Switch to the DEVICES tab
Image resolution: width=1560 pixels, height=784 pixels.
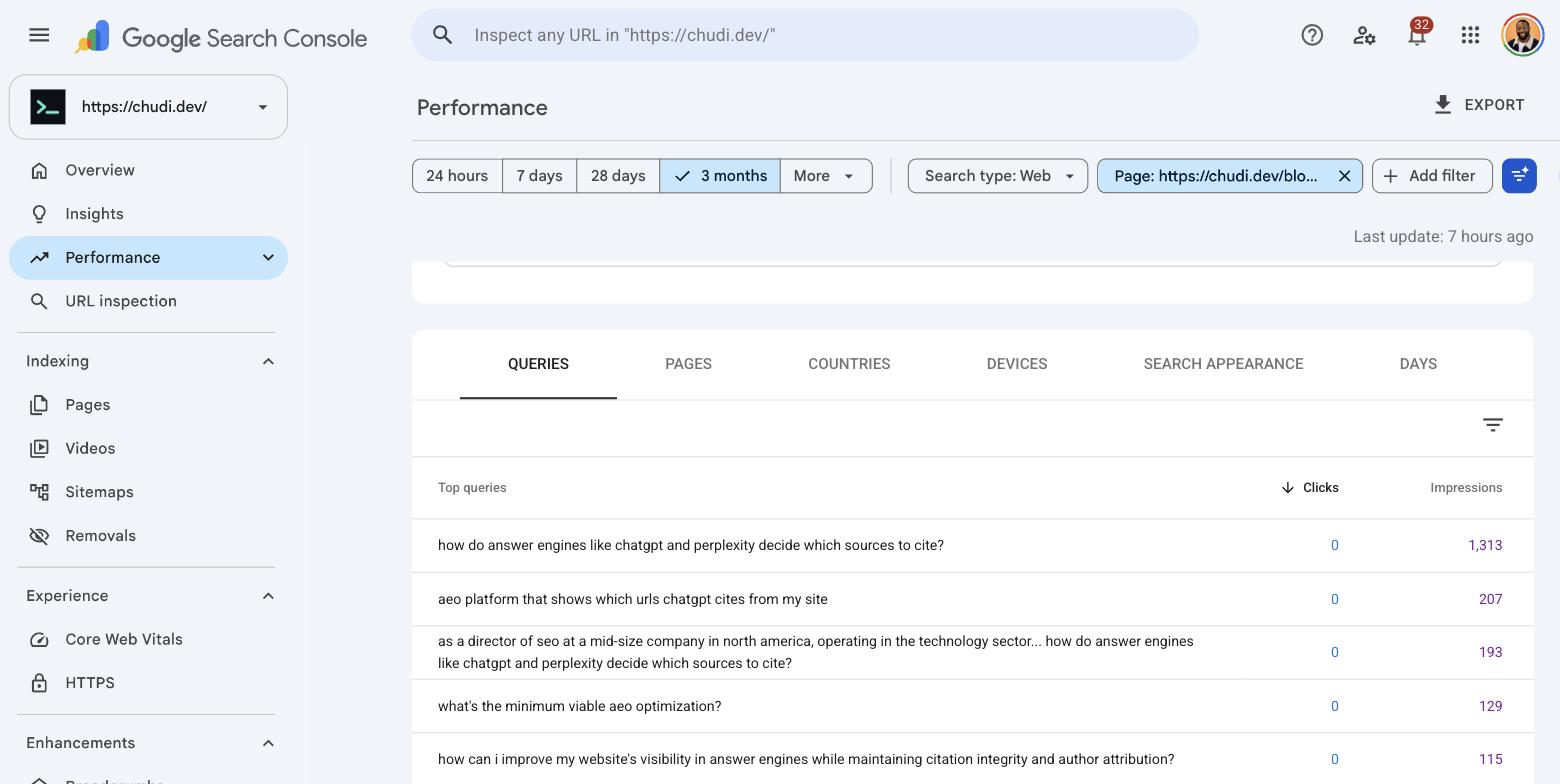click(x=1017, y=364)
